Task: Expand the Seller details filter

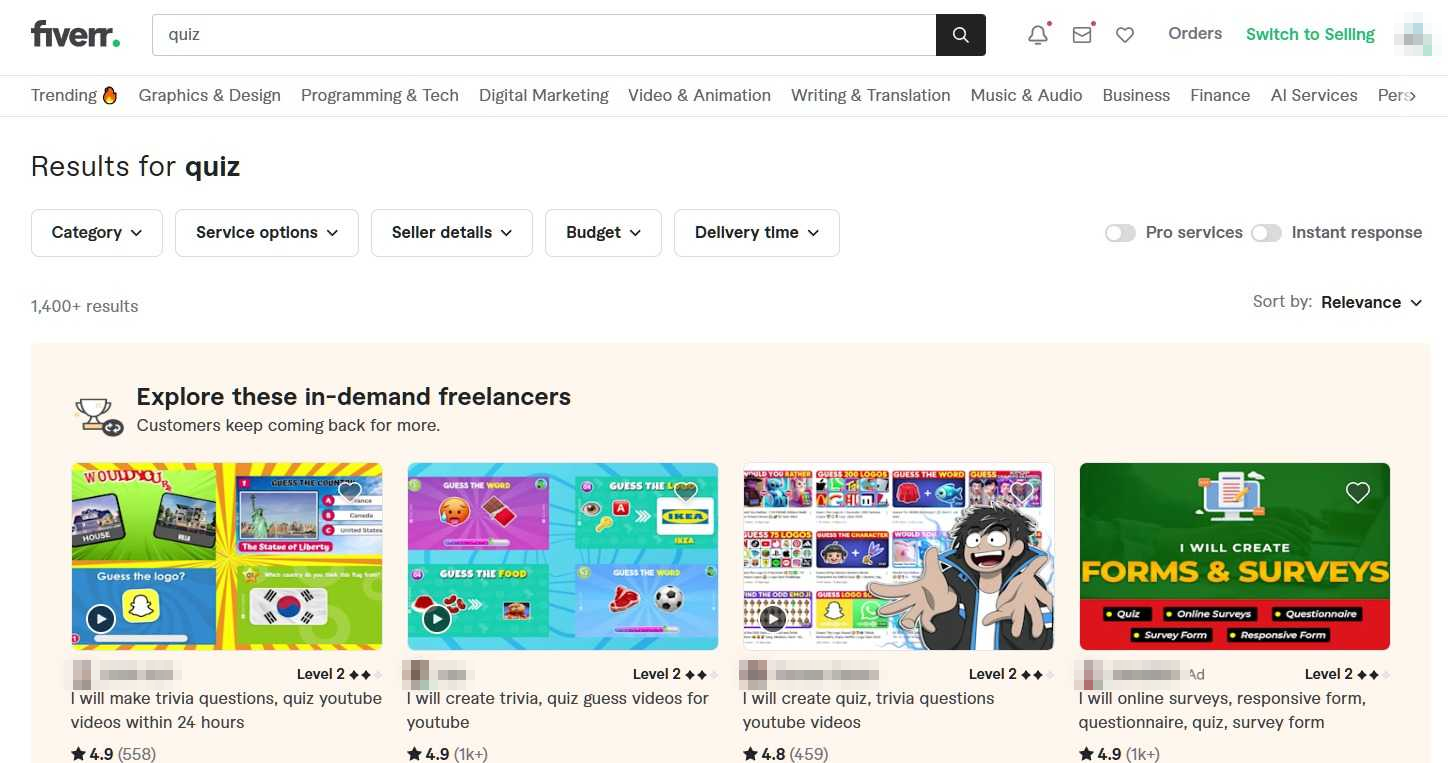Action: click(452, 233)
